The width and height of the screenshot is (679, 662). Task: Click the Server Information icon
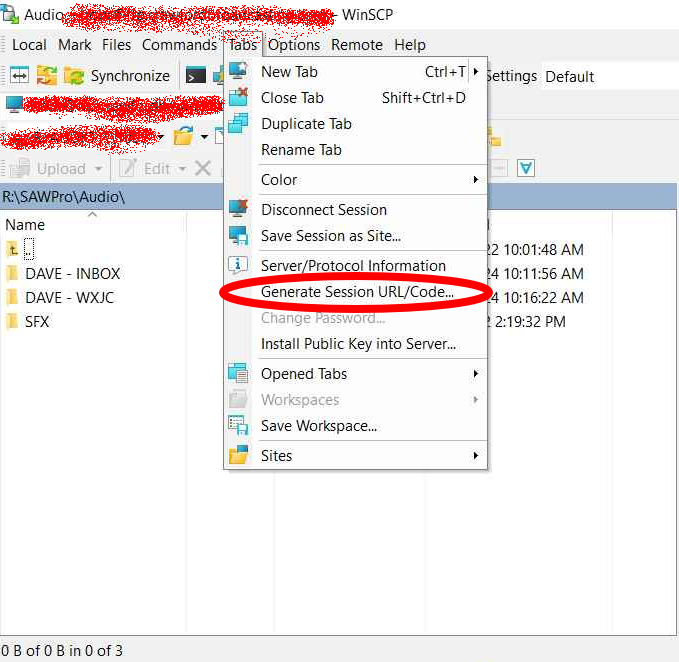(x=238, y=265)
